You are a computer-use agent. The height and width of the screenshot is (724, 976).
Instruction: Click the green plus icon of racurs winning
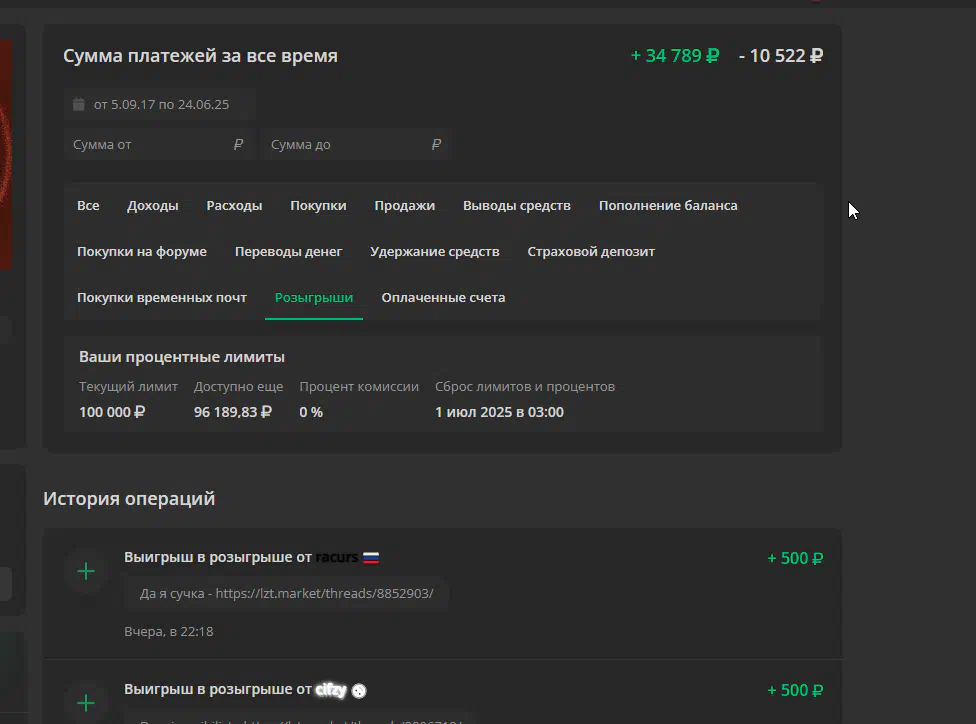click(86, 571)
